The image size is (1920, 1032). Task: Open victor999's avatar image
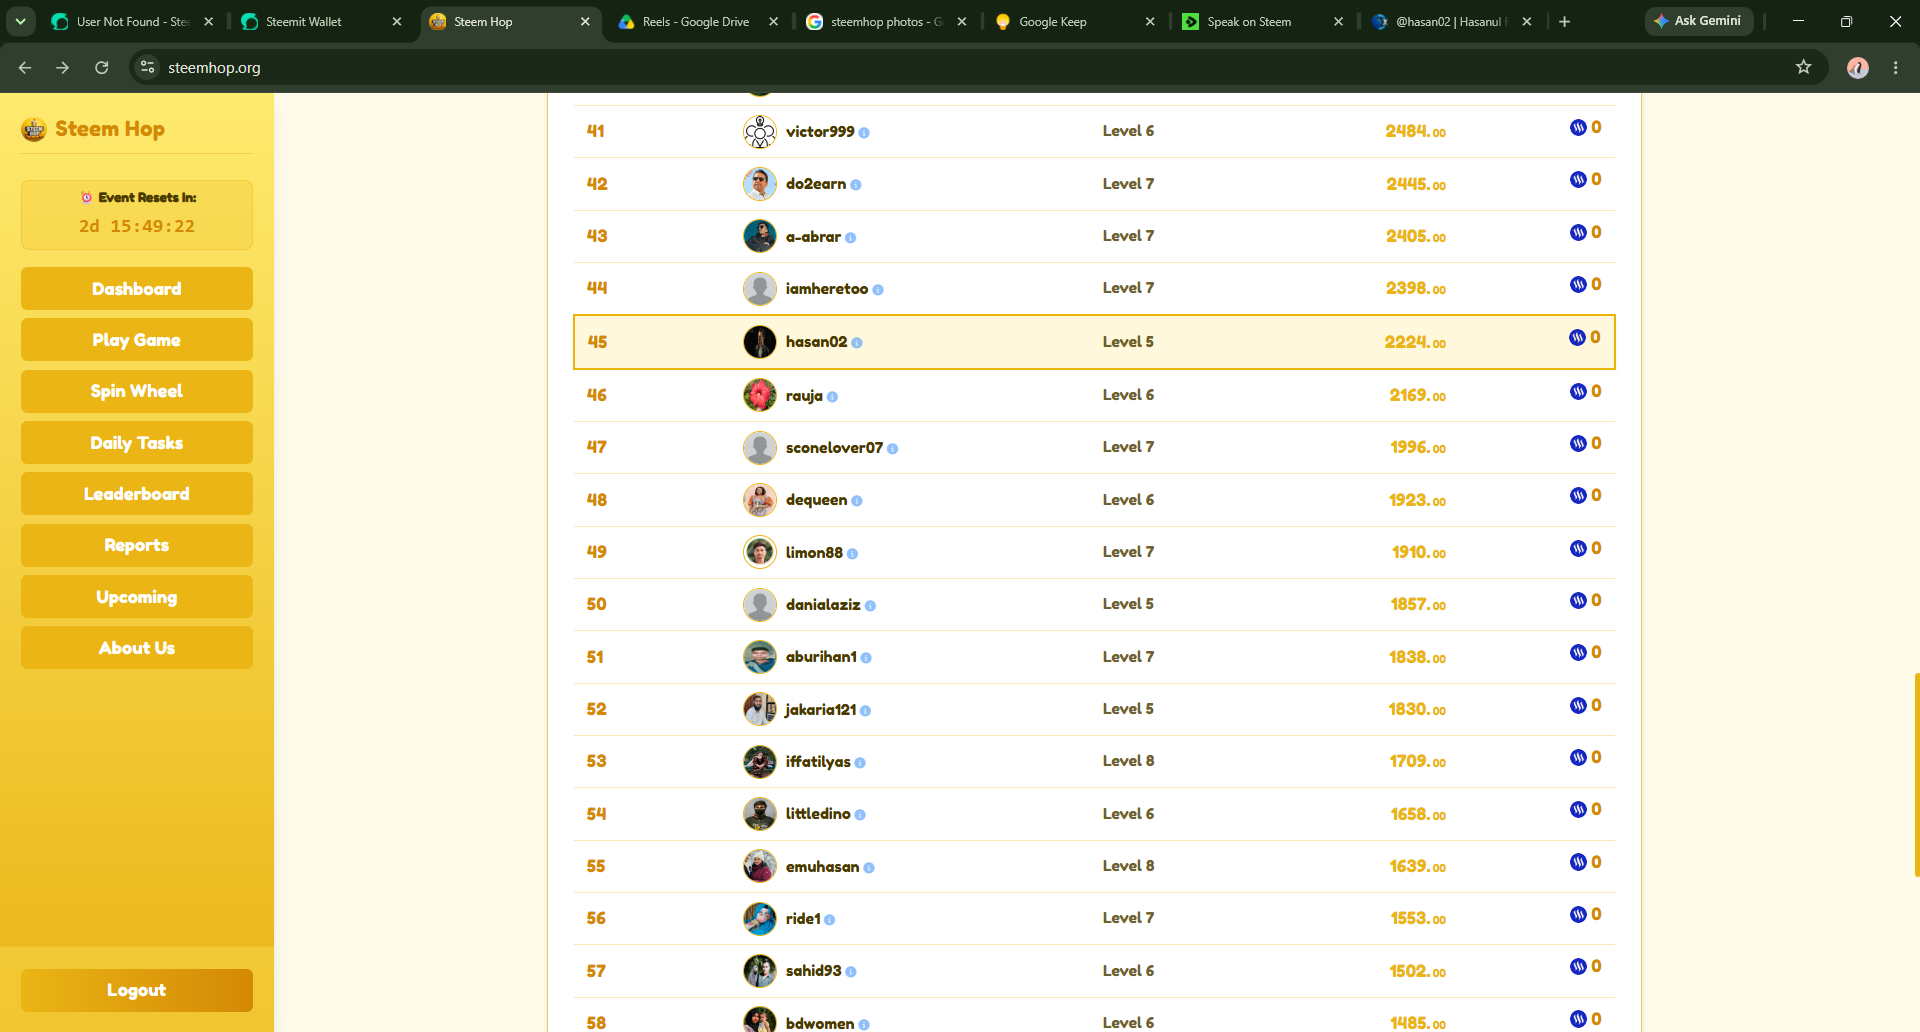point(760,132)
